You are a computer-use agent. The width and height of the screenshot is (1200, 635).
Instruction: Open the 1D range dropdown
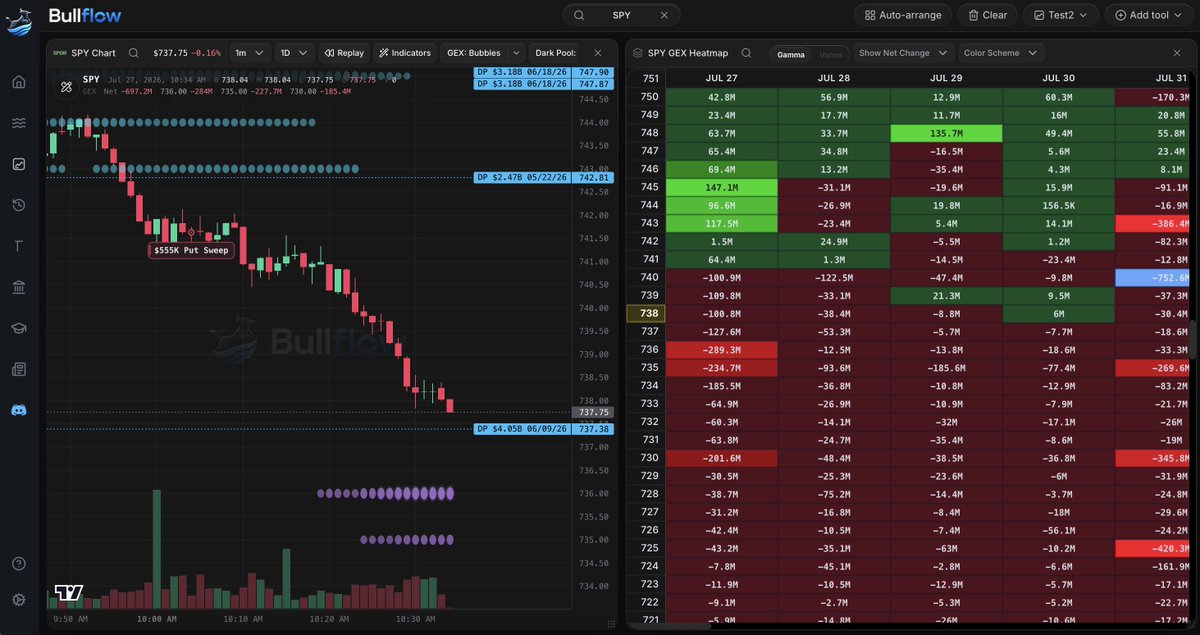294,53
